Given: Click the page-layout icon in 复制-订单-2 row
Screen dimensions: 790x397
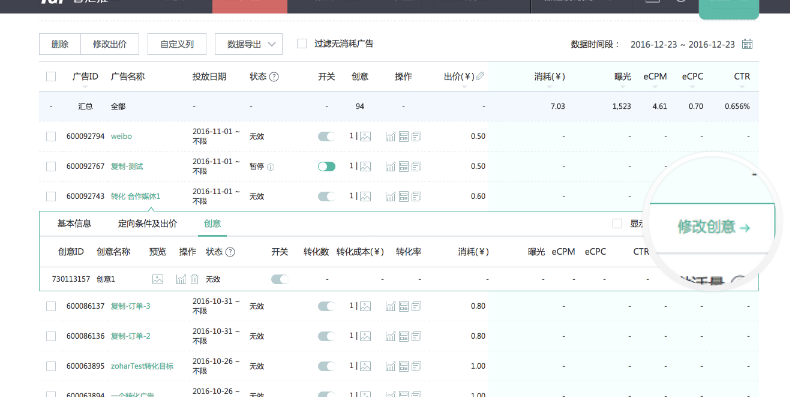Looking at the screenshot, I should [x=404, y=336].
